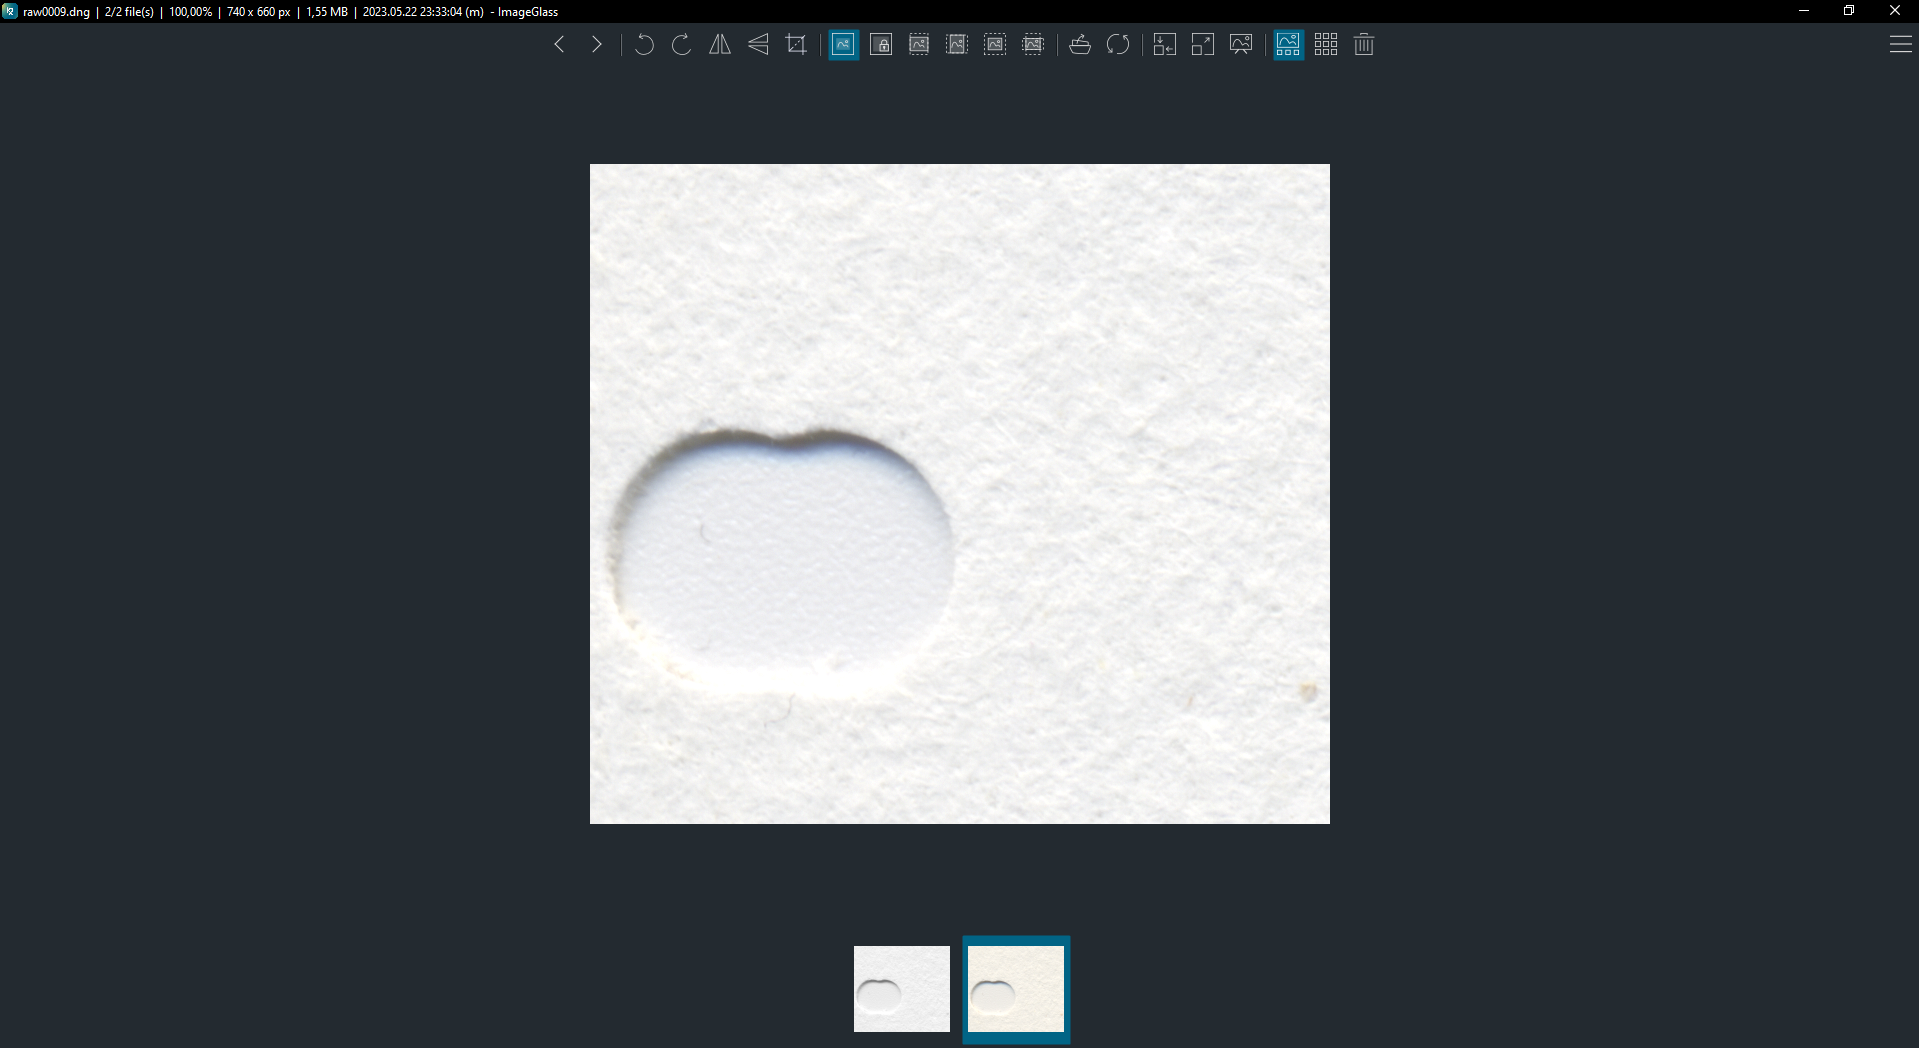This screenshot has width=1919, height=1048.
Task: Toggle the checkerboard background
Action: coord(1325,45)
